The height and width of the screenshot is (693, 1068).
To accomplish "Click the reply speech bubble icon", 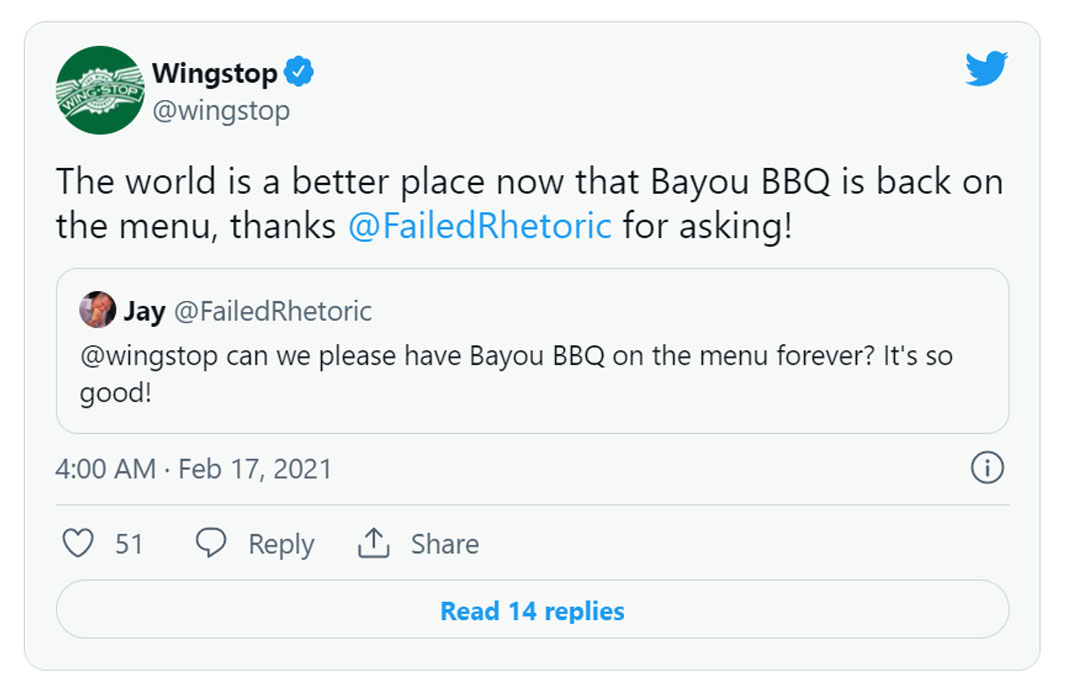I will coord(210,543).
